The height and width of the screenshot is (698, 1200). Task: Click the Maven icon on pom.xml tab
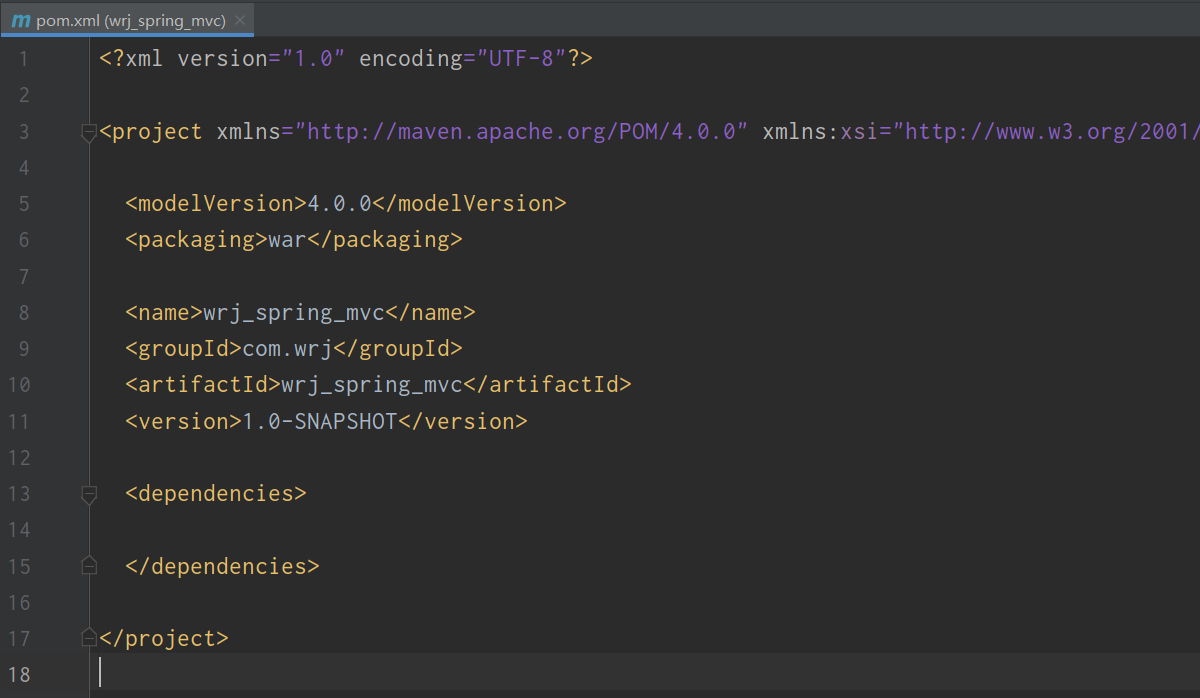tap(20, 20)
